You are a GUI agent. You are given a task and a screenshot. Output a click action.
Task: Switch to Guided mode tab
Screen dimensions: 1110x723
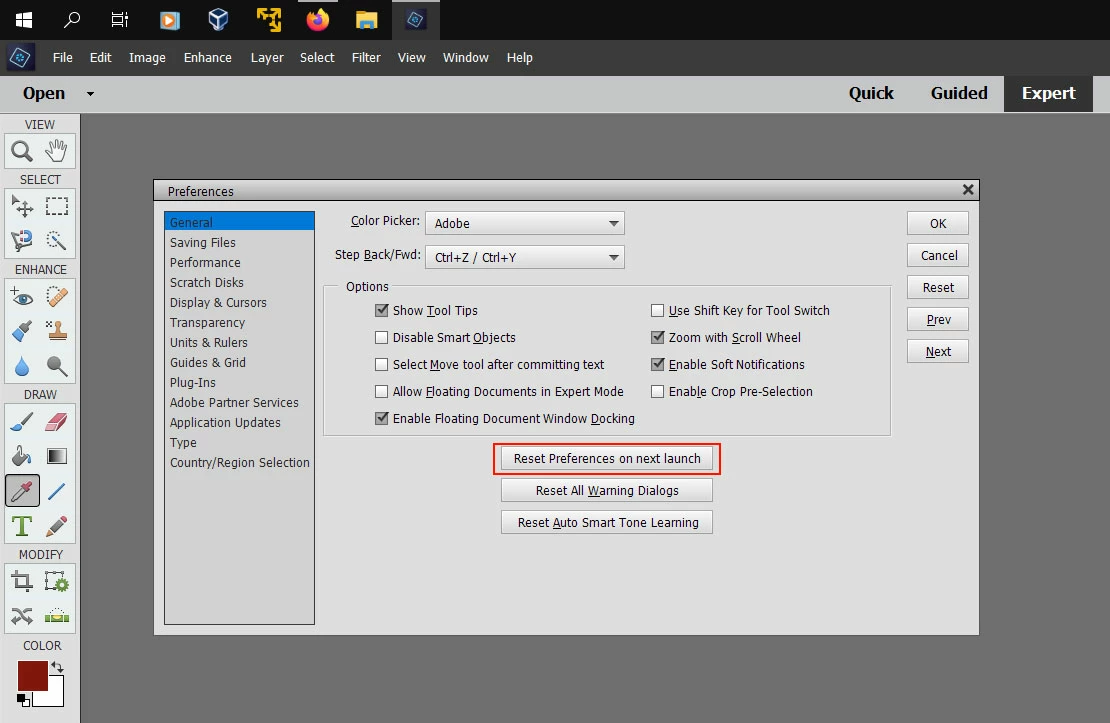(959, 93)
